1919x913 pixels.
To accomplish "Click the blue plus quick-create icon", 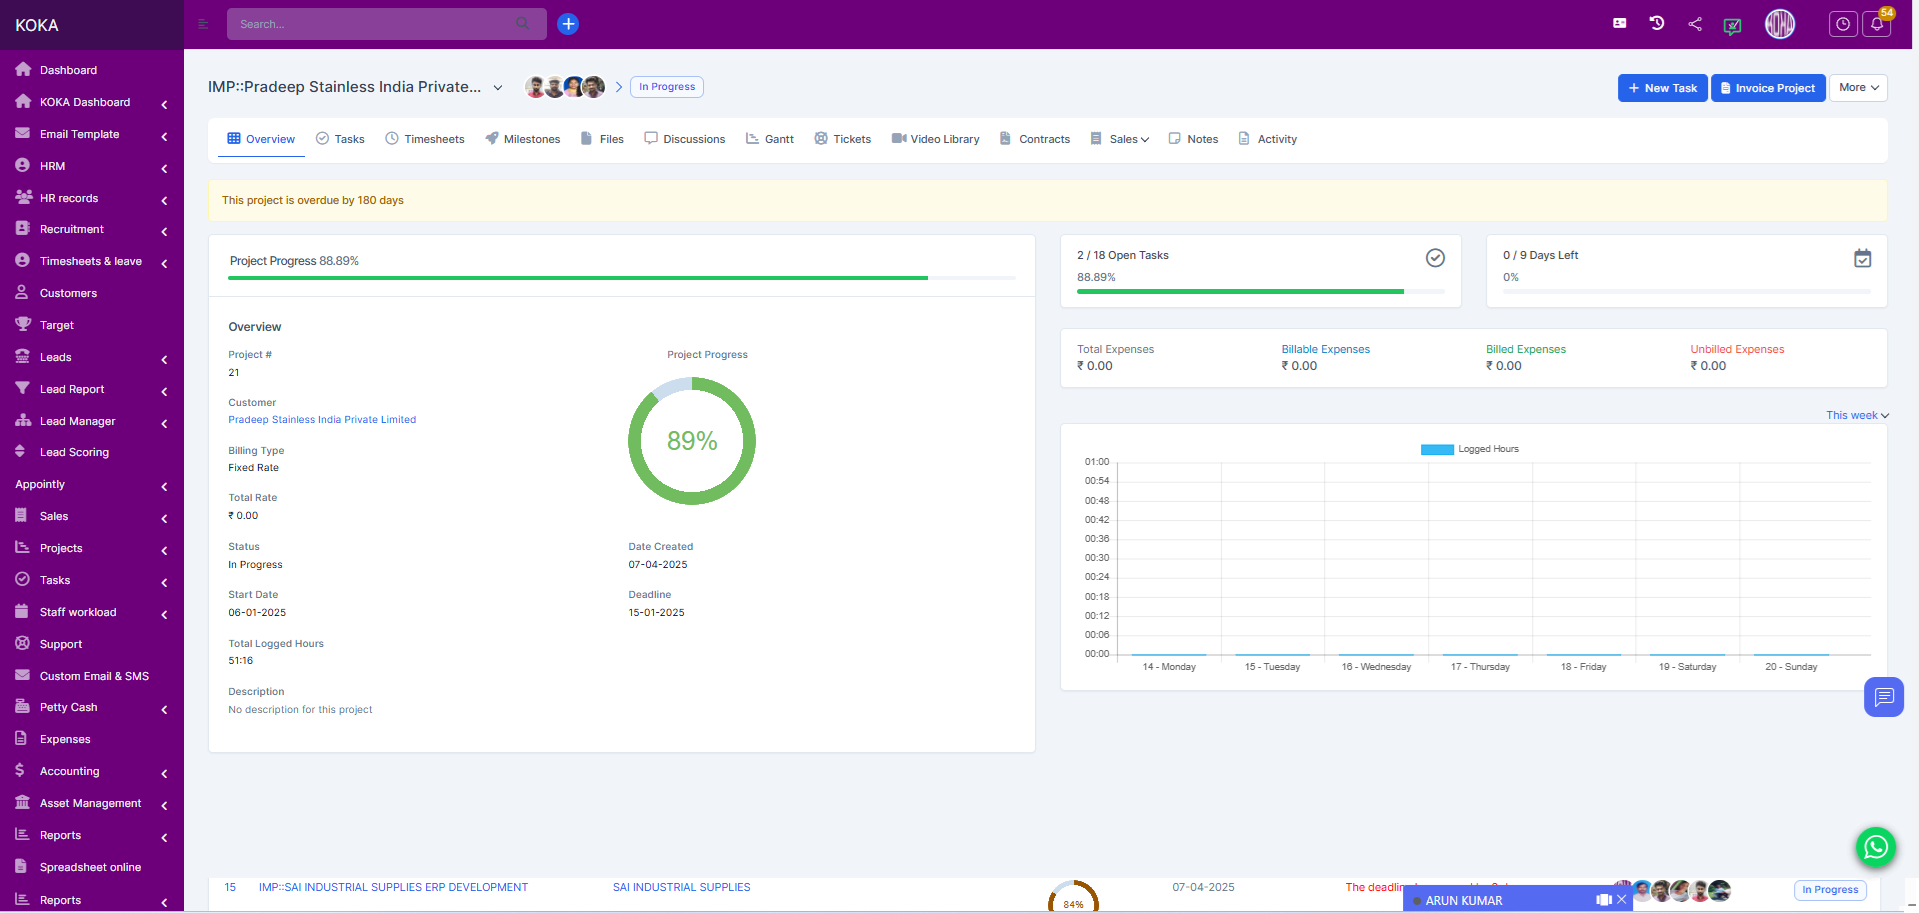I will pos(568,24).
